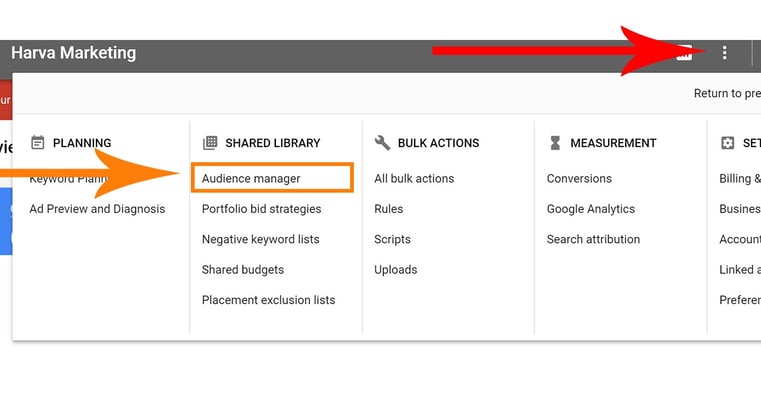The width and height of the screenshot is (761, 398).
Task: Go to Uploads
Action: pyautogui.click(x=396, y=269)
